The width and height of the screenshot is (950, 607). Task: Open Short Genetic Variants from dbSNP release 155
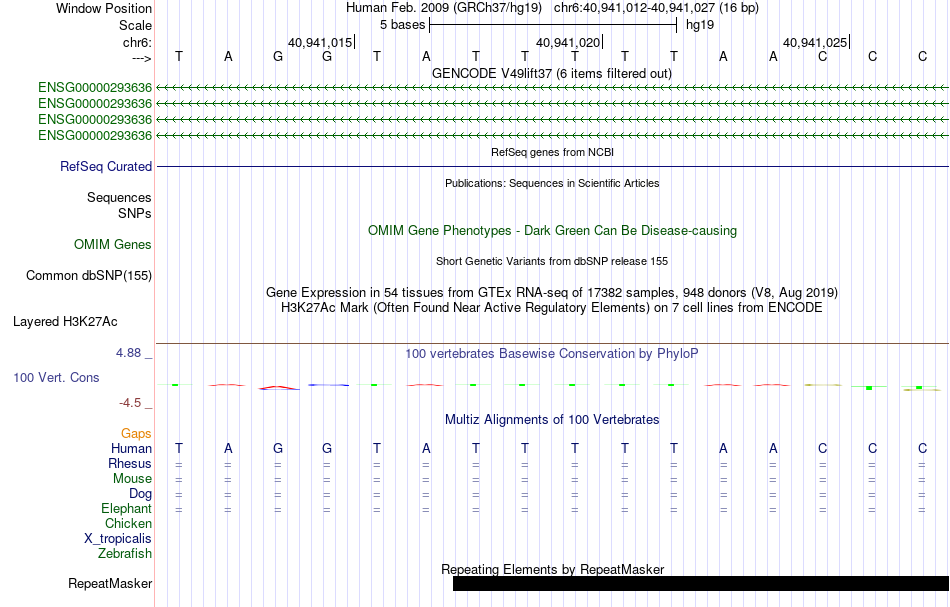point(552,261)
